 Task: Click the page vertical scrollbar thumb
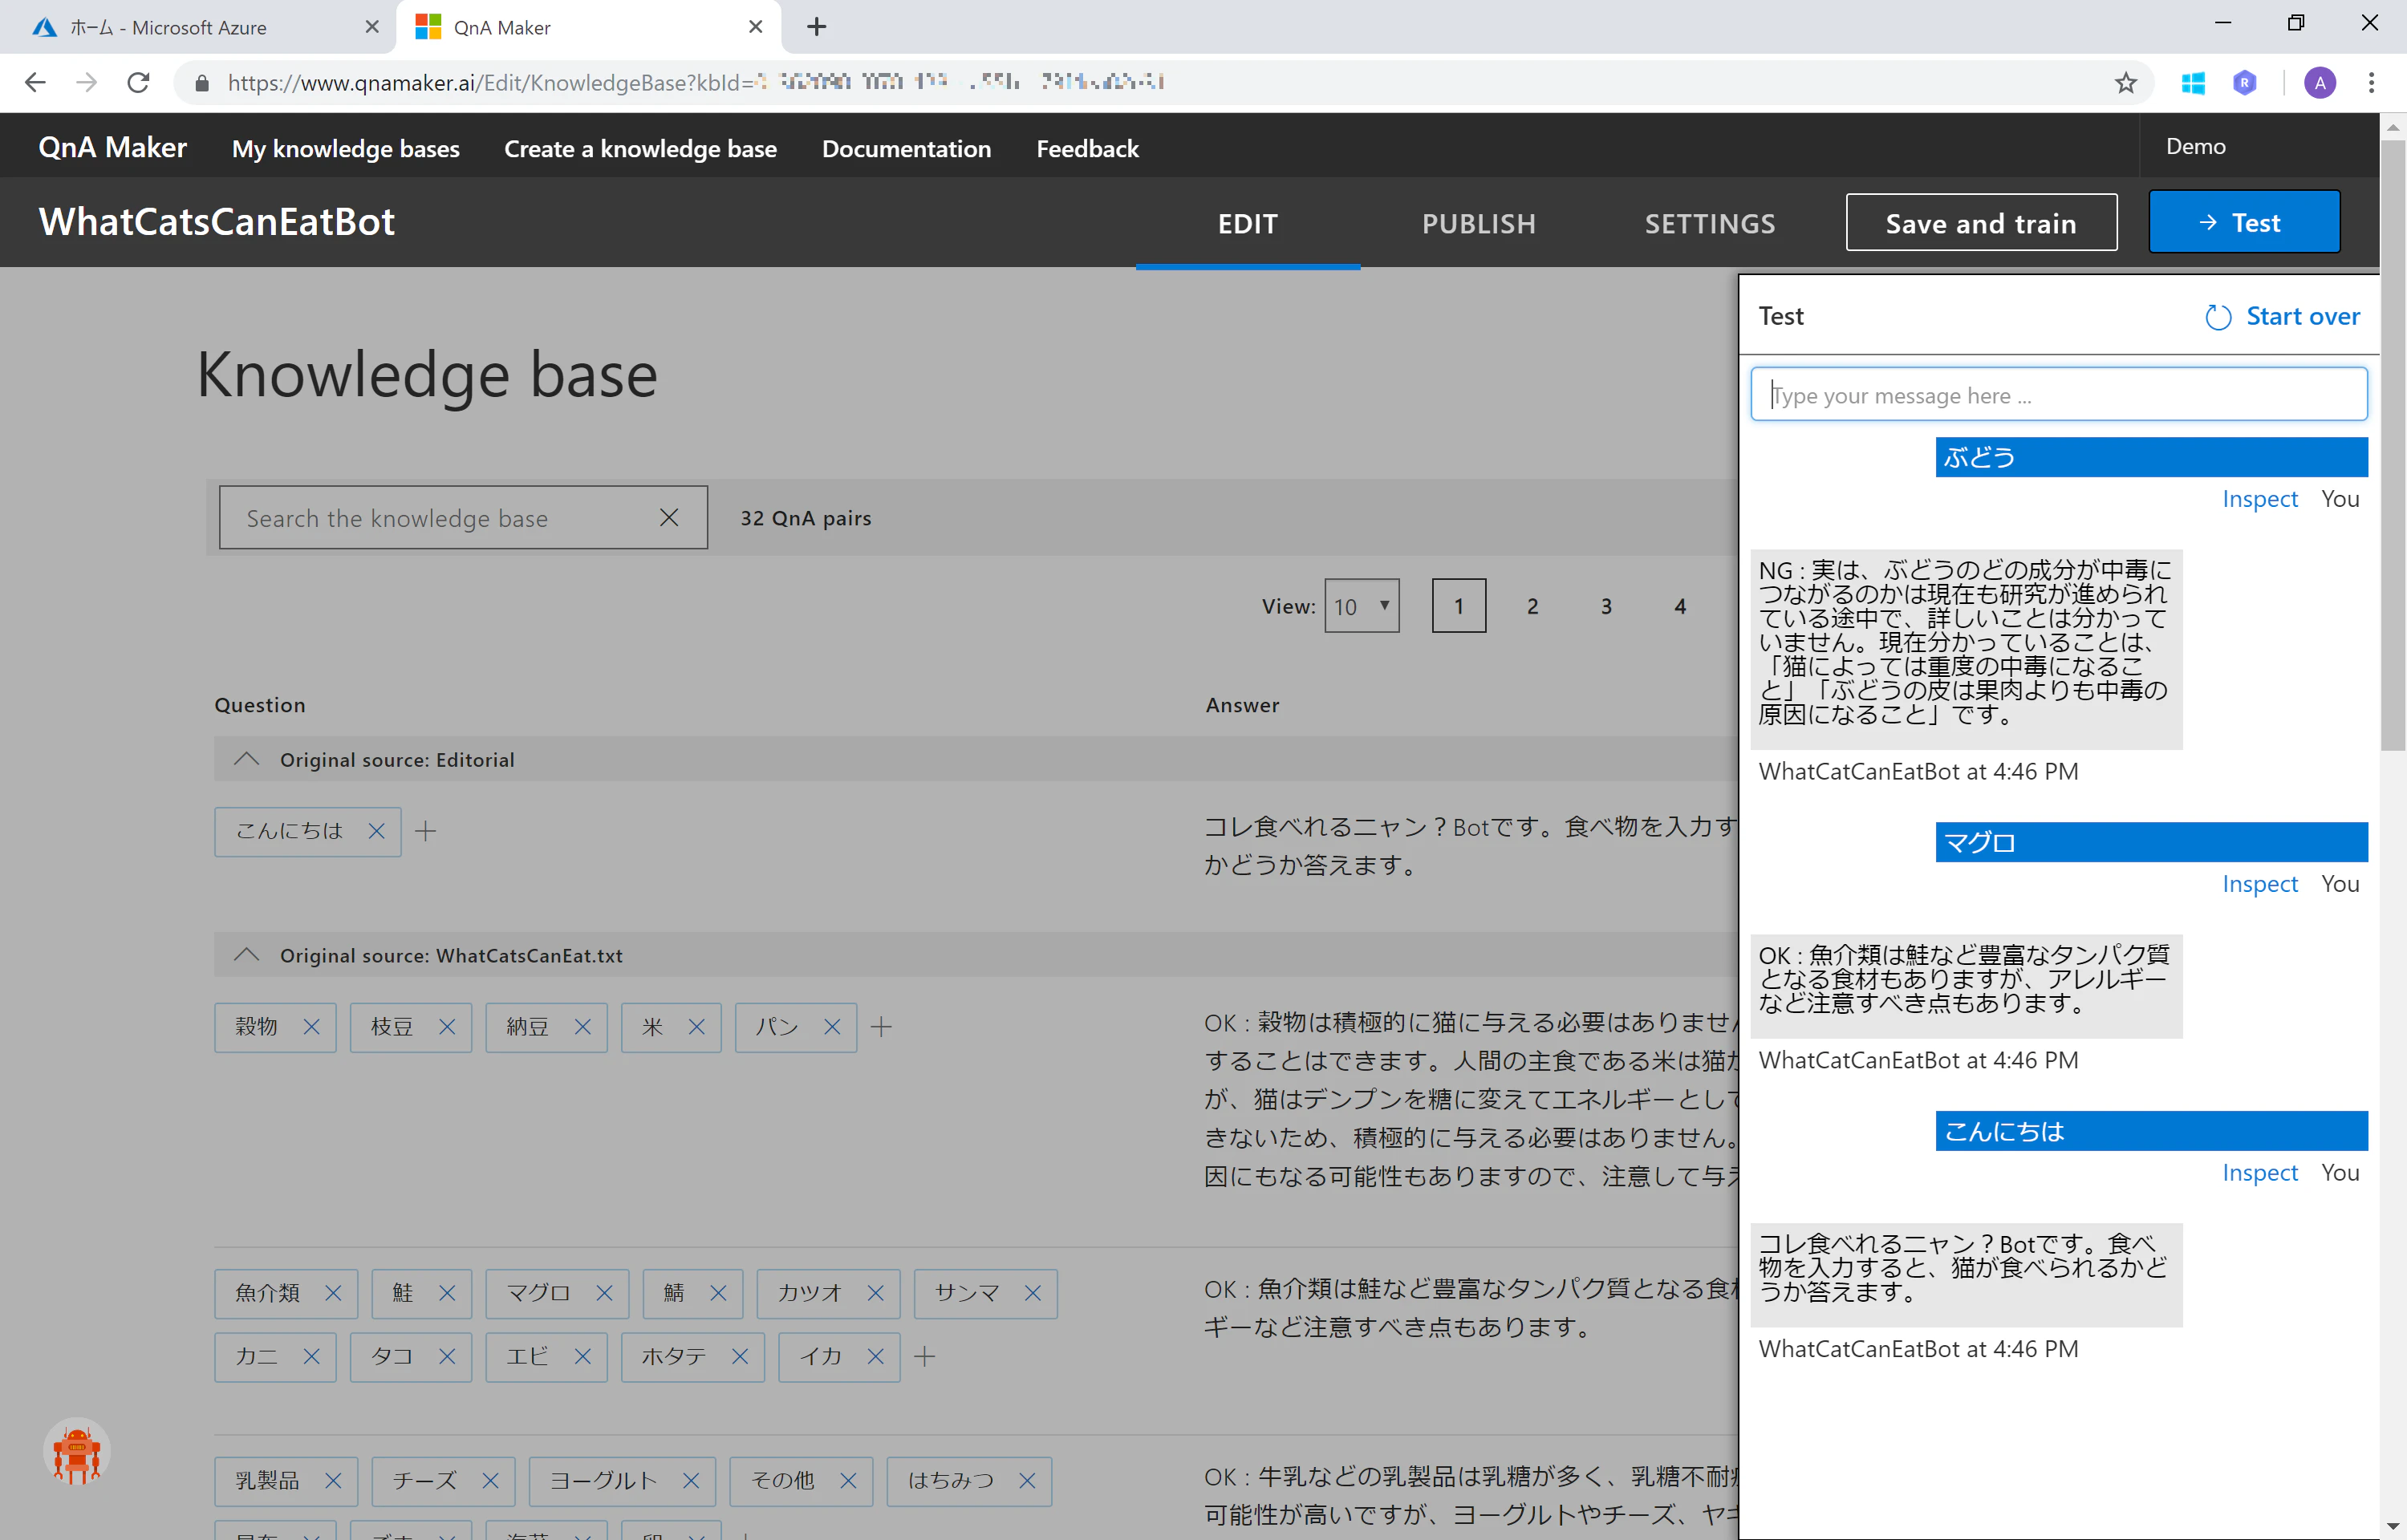2393,445
